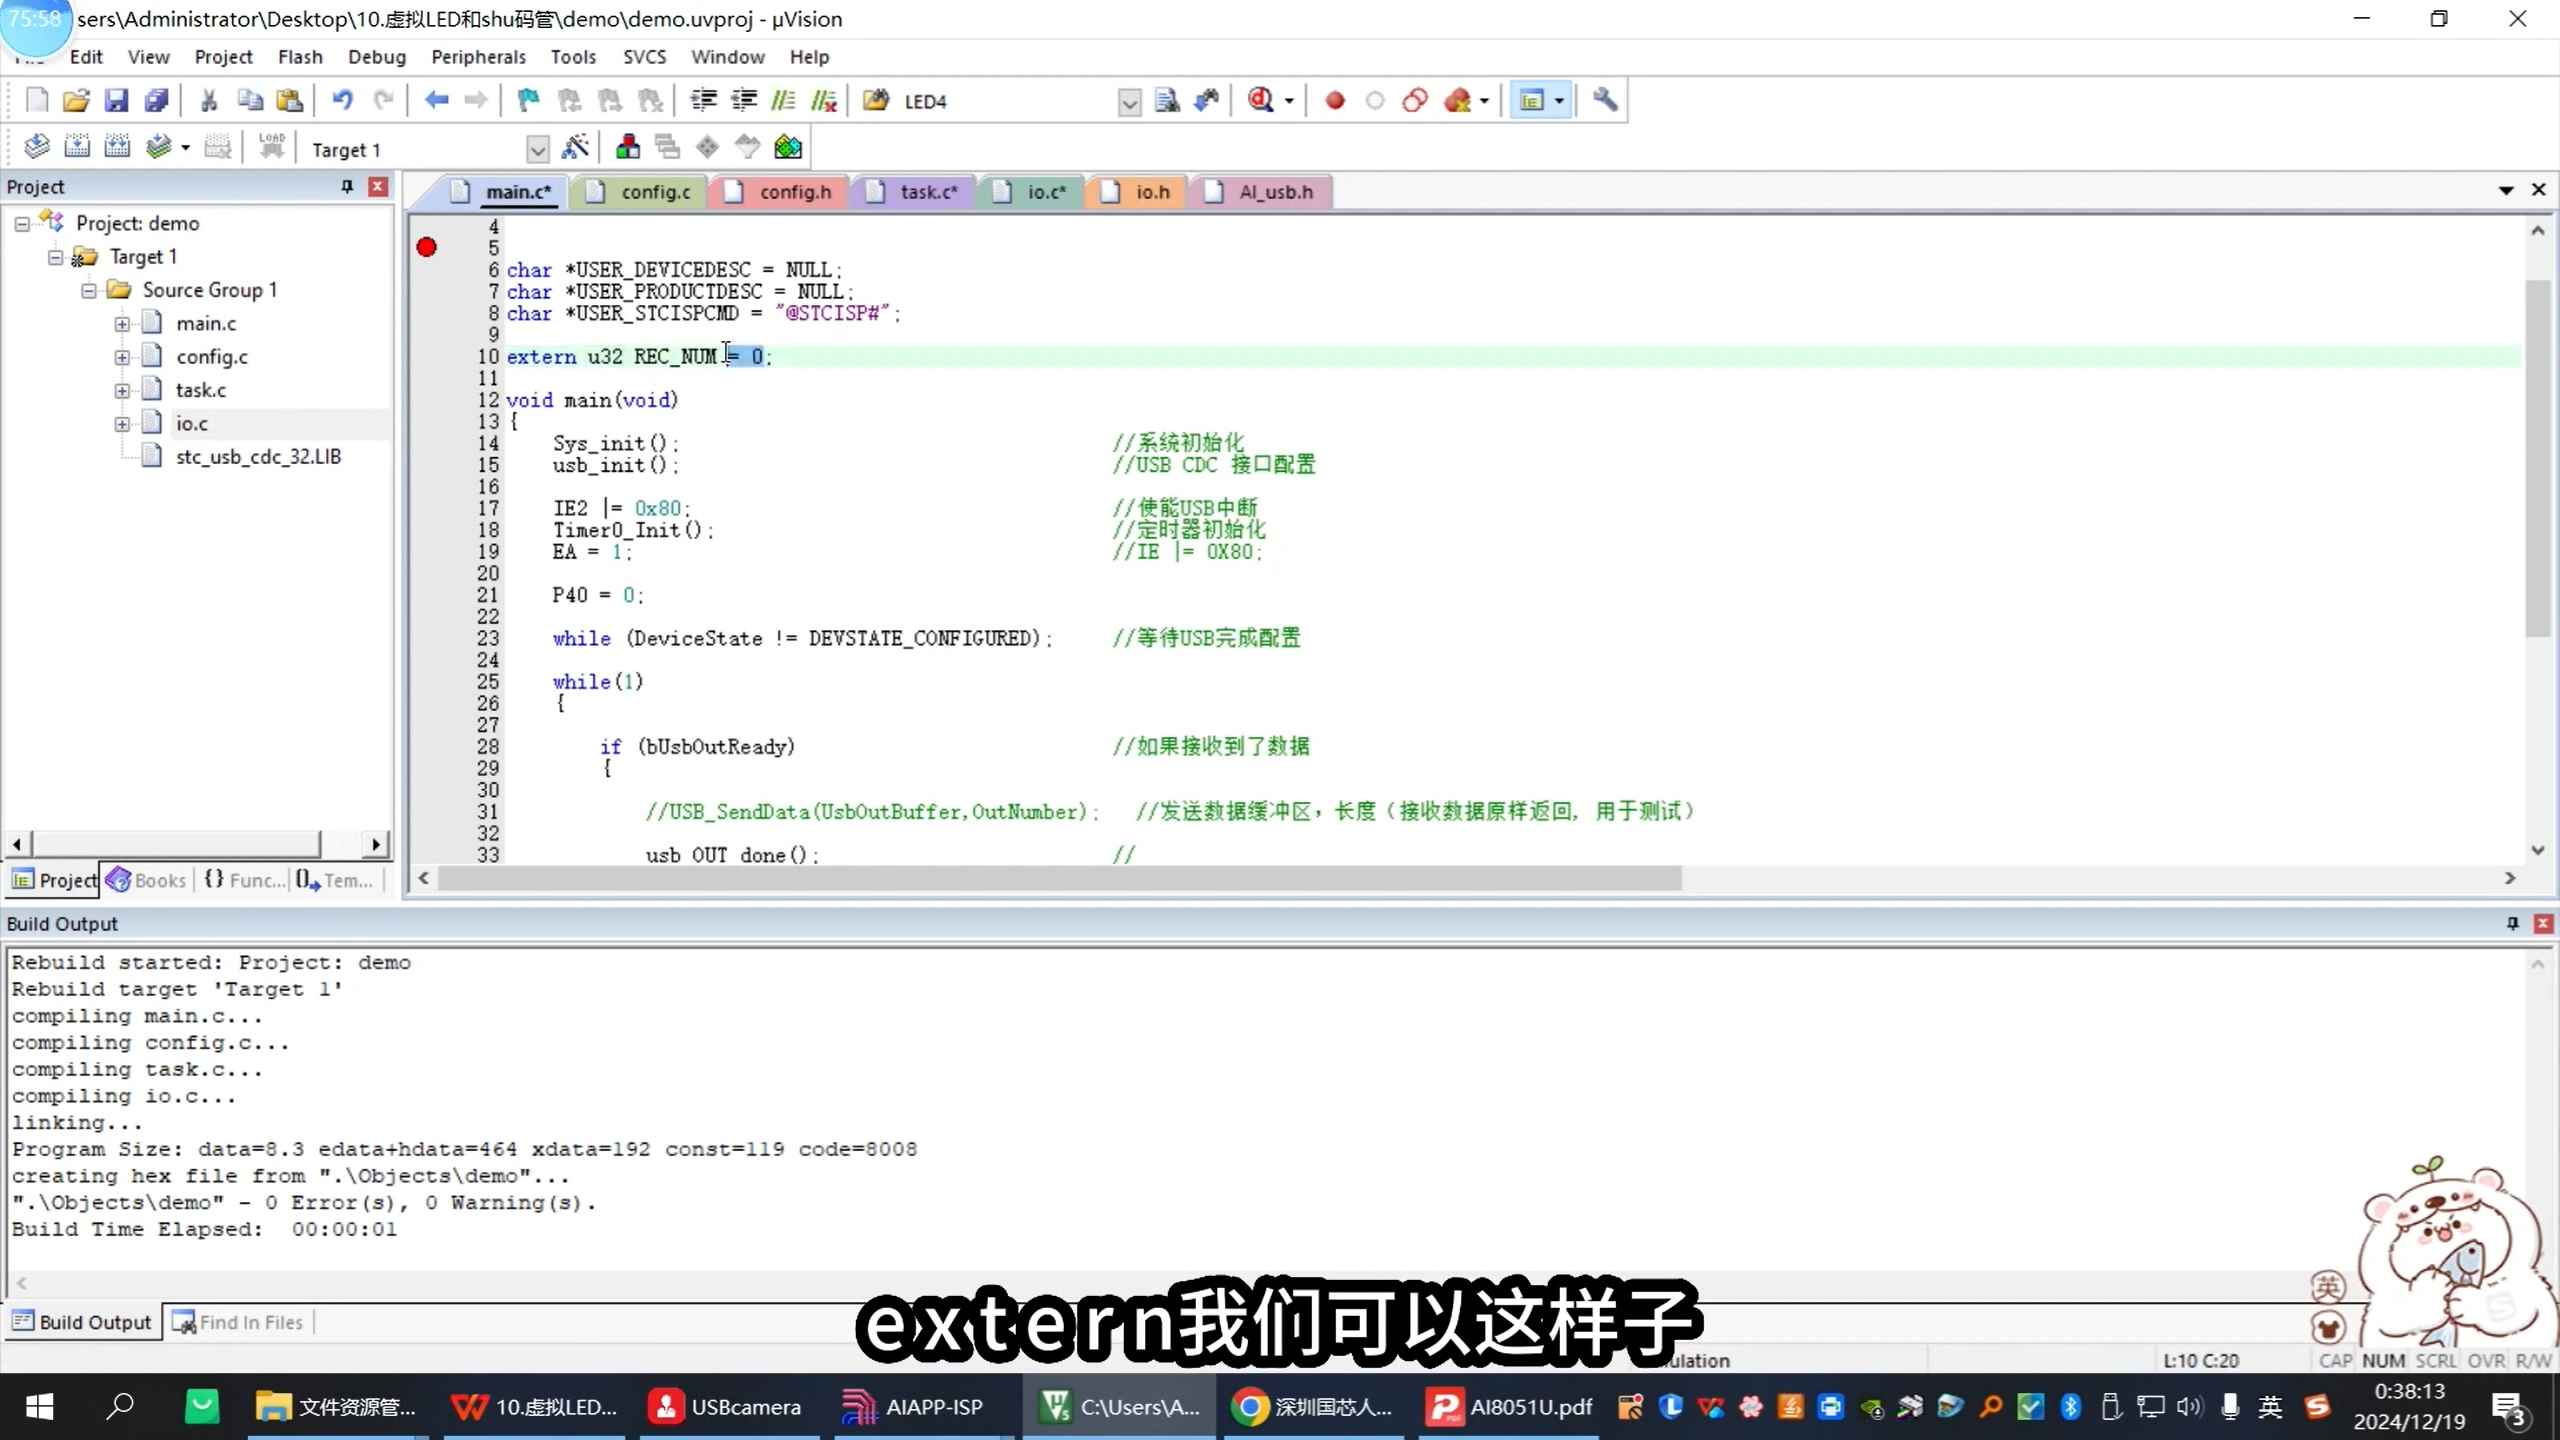
Task: Rebuild all target files
Action: [x=118, y=146]
